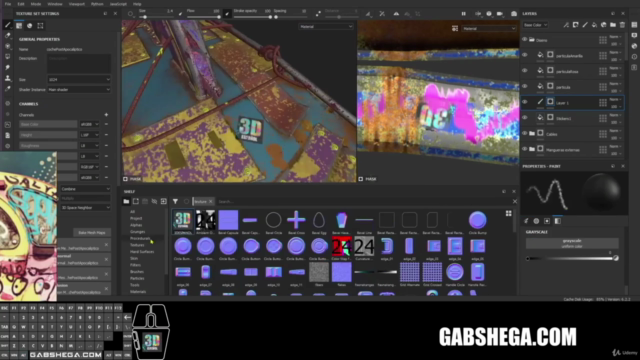Open the 3D viewport Material mode dropdown
Viewport: 640px width, 360px height.
click(x=326, y=27)
